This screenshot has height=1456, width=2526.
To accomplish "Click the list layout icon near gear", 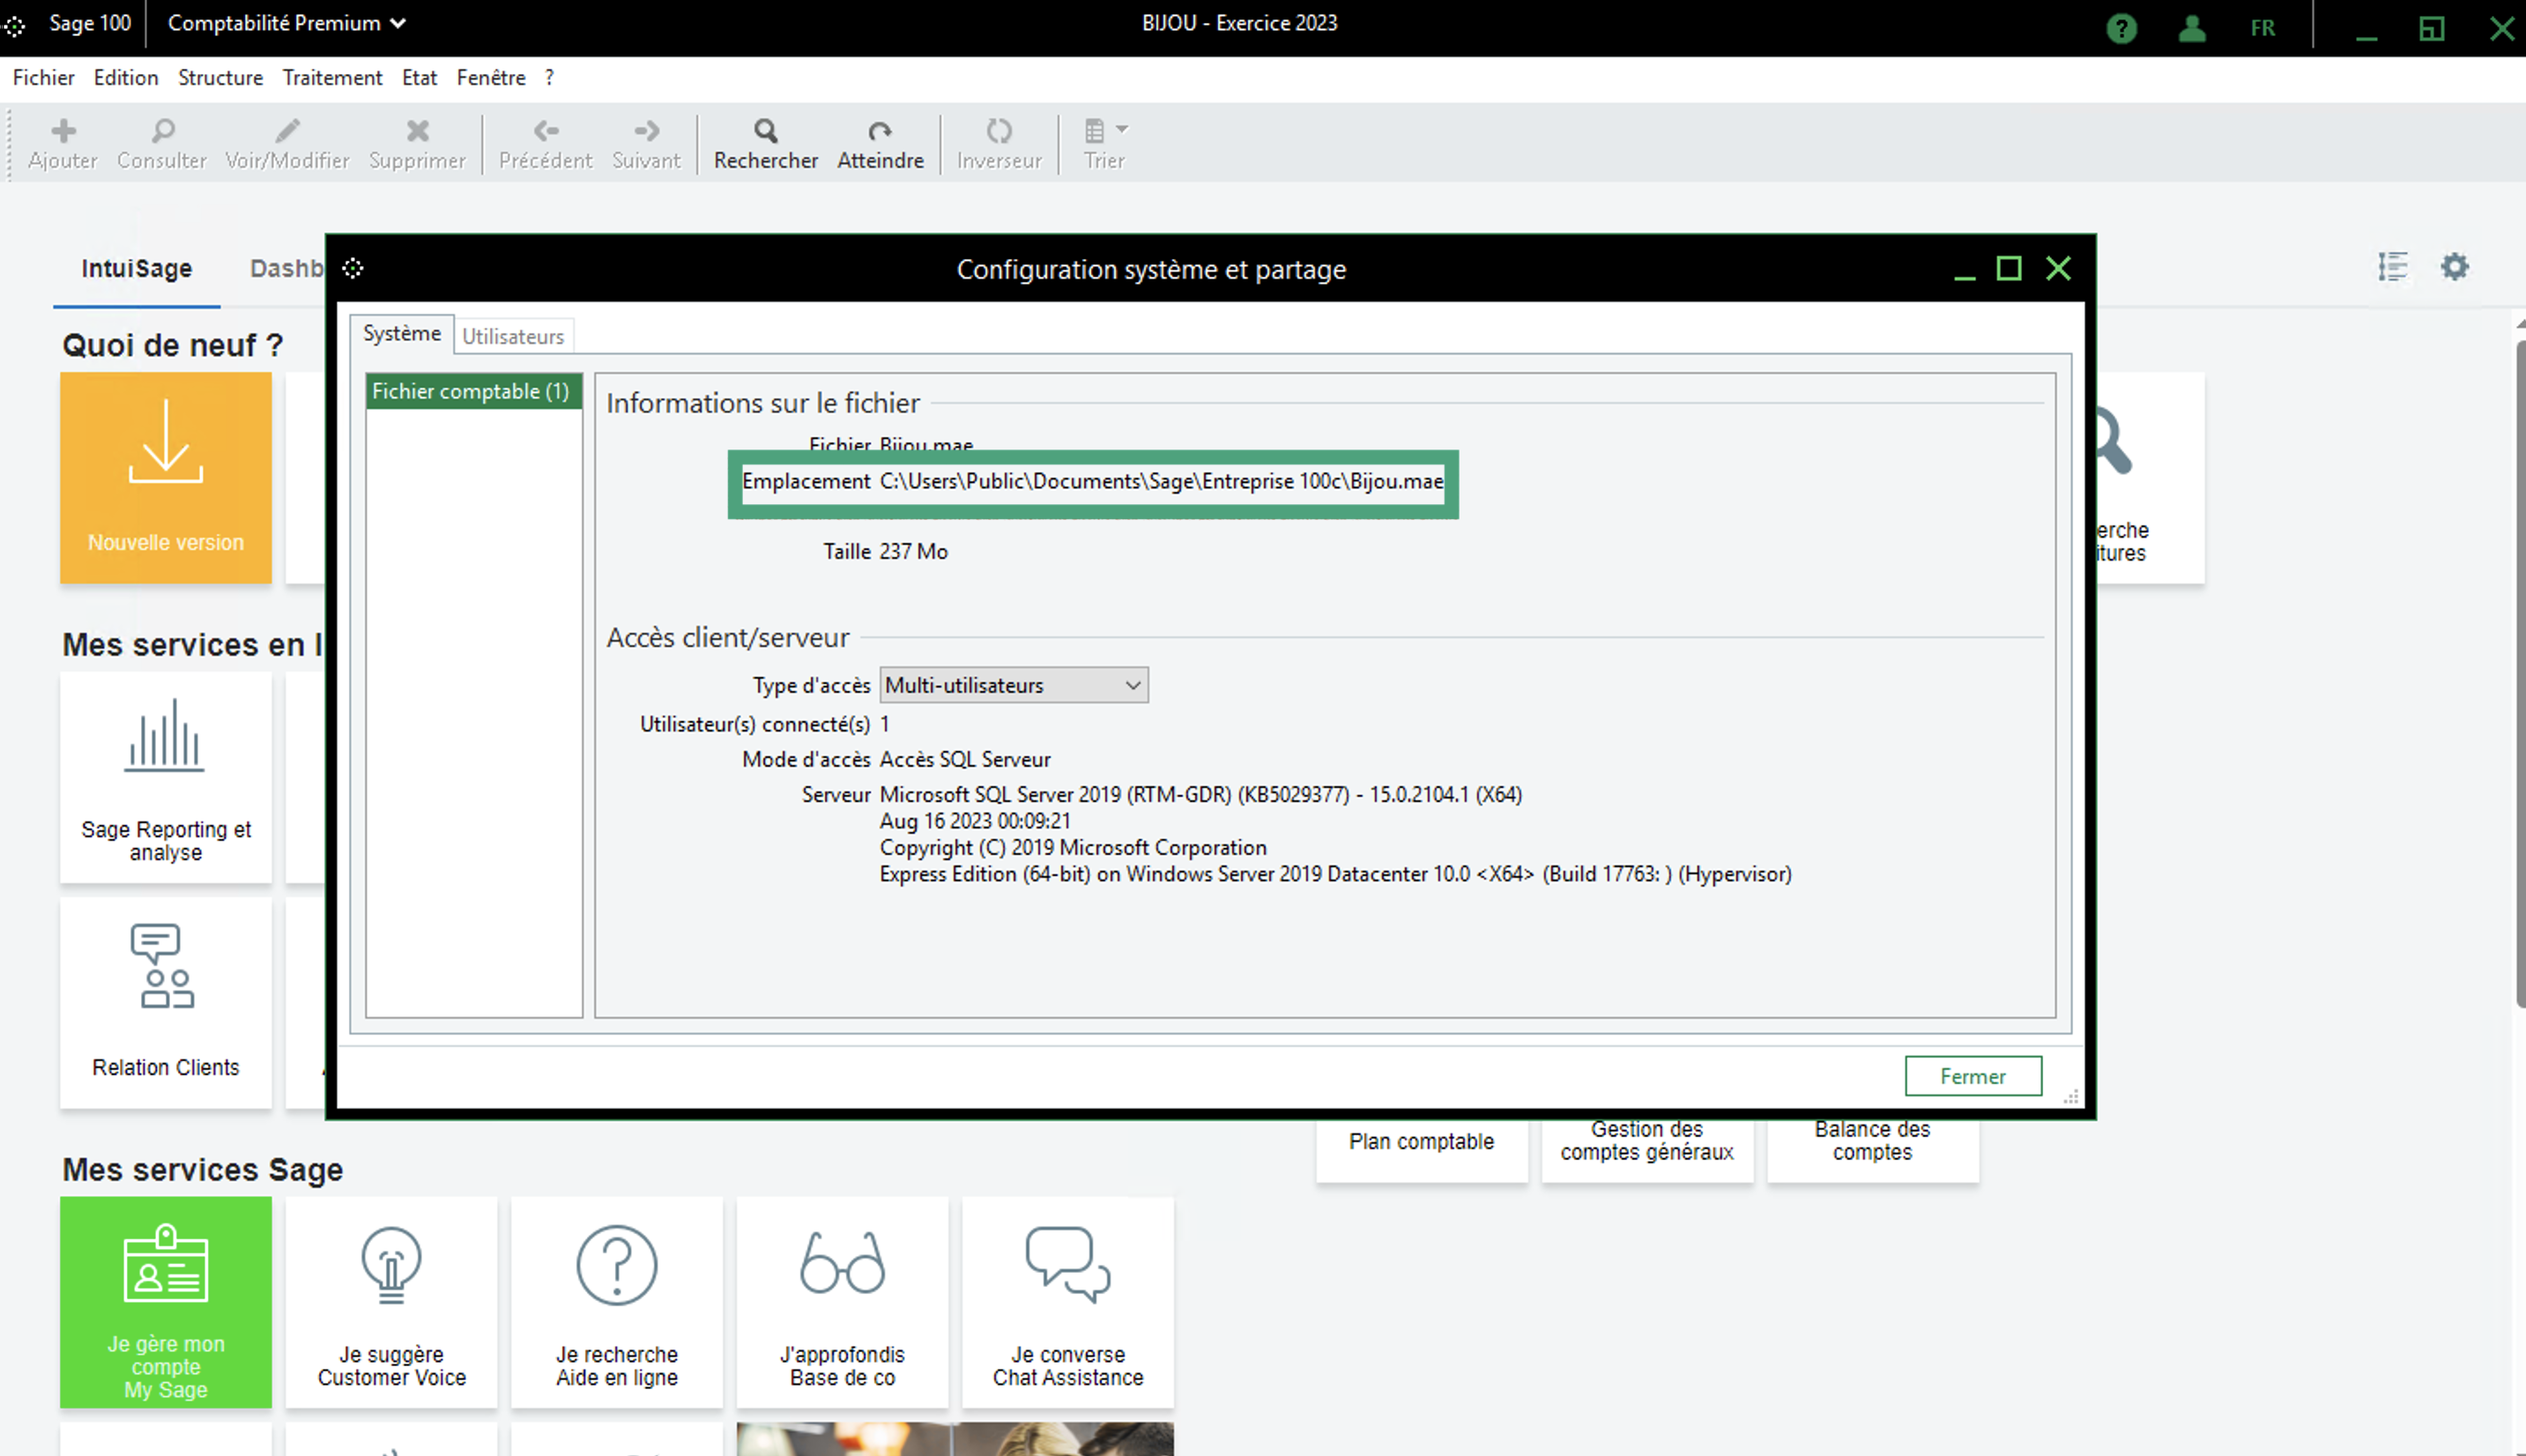I will (x=2392, y=267).
